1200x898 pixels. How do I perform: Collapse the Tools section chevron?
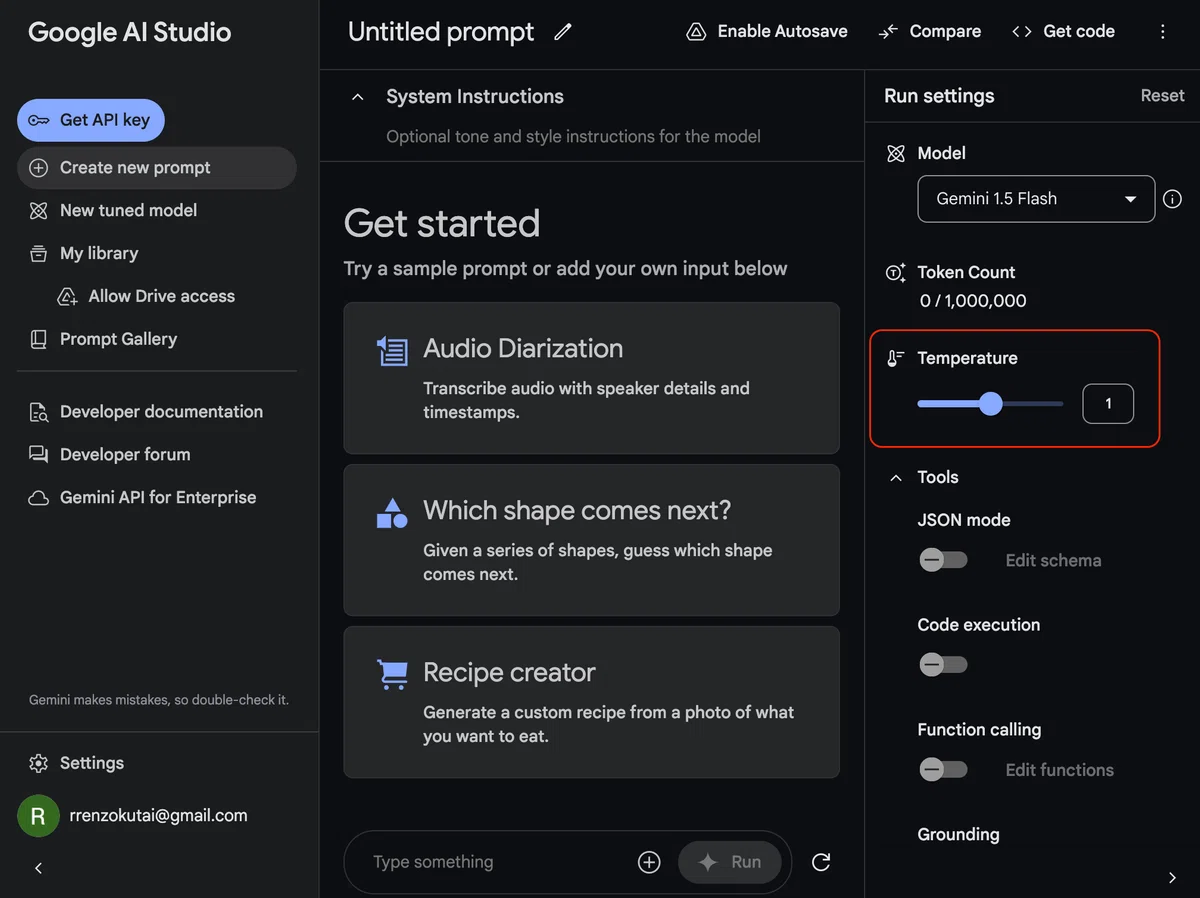point(896,478)
